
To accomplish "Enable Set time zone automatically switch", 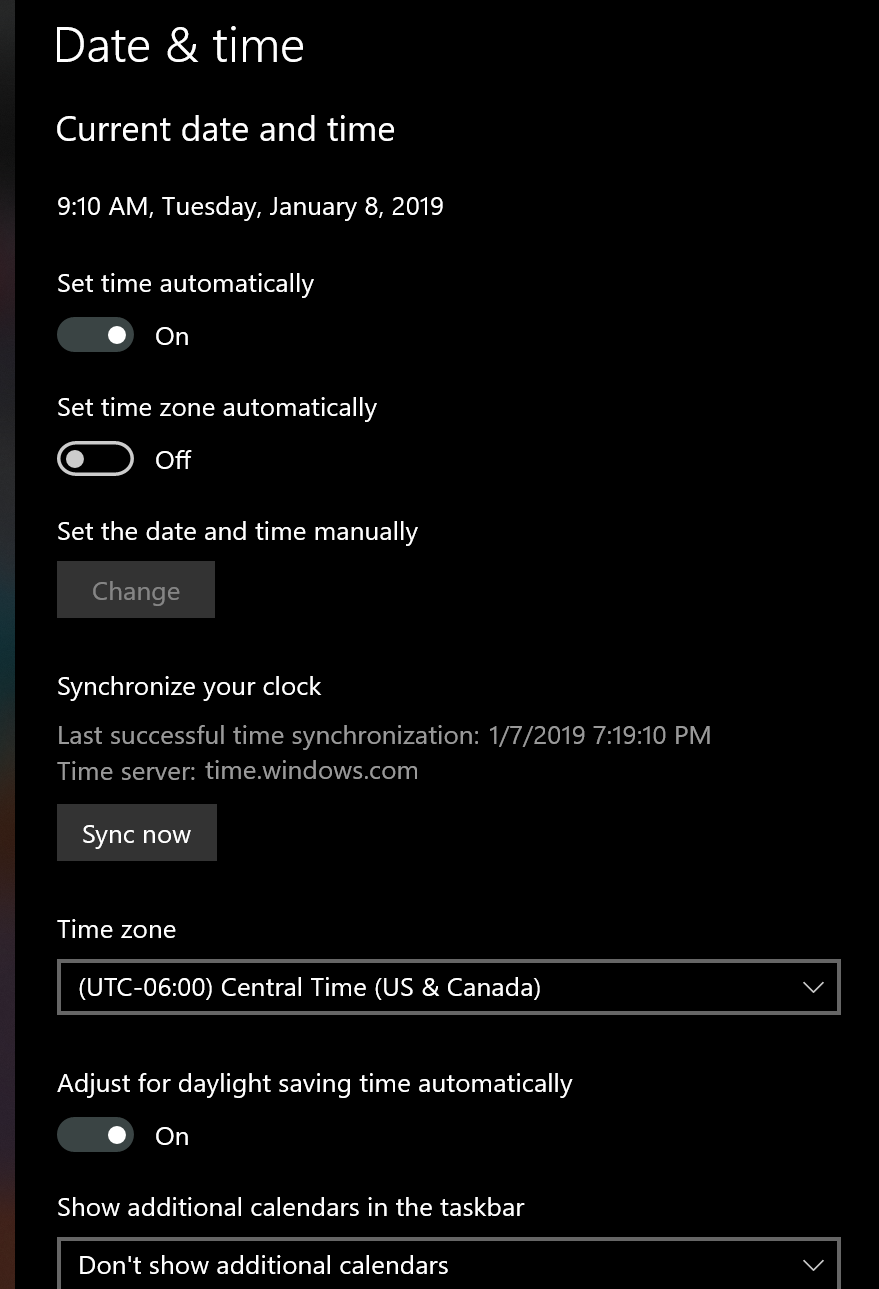I will [95, 459].
